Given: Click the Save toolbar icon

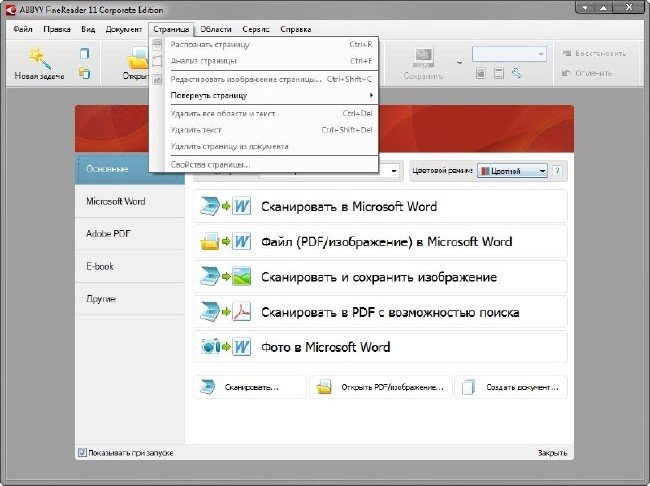Looking at the screenshot, I should tap(423, 57).
